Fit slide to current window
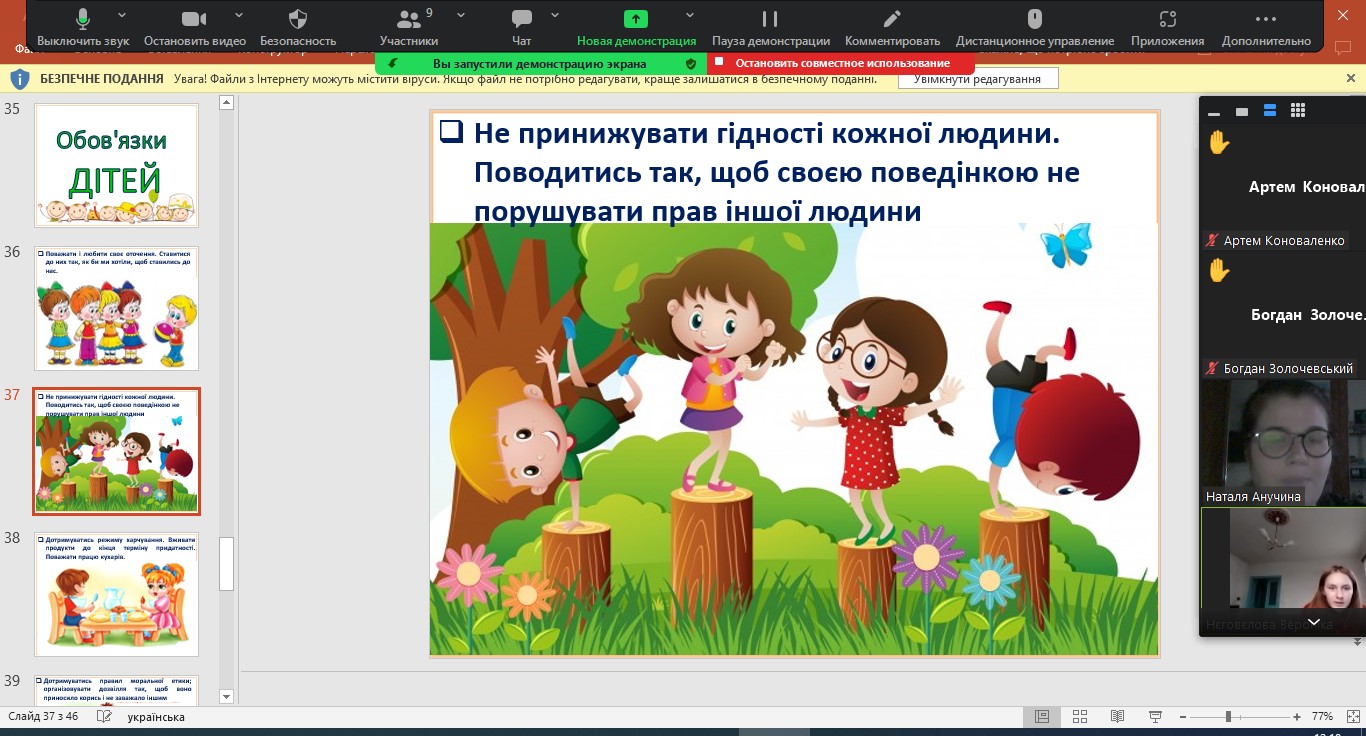Screen dimensions: 1366x736 [1352, 716]
